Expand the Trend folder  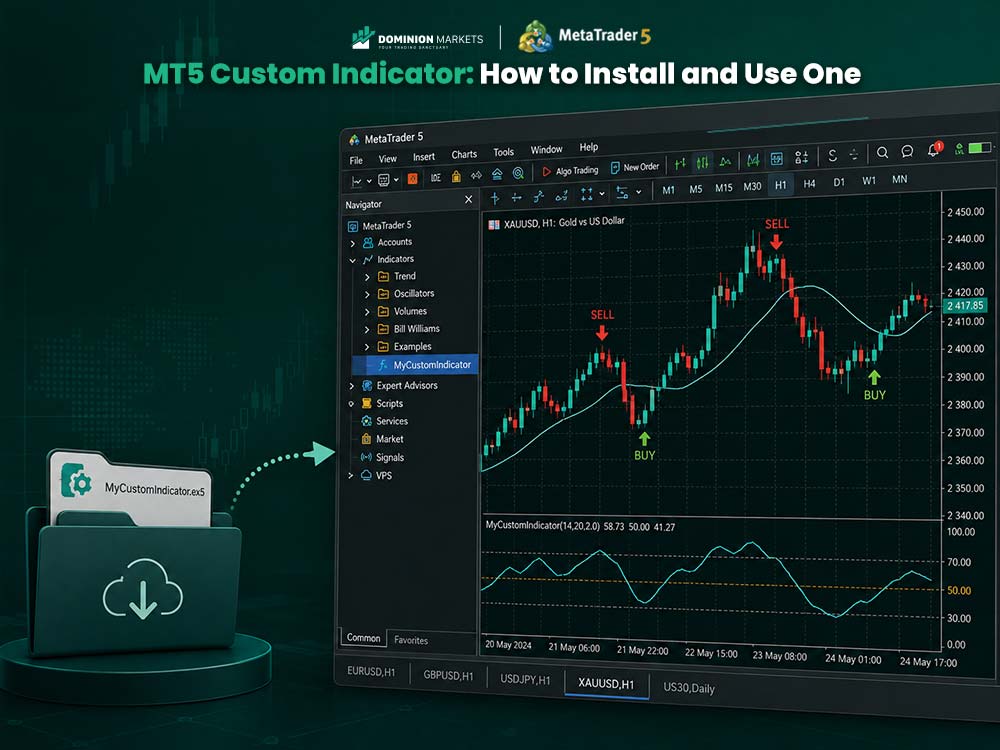point(367,277)
